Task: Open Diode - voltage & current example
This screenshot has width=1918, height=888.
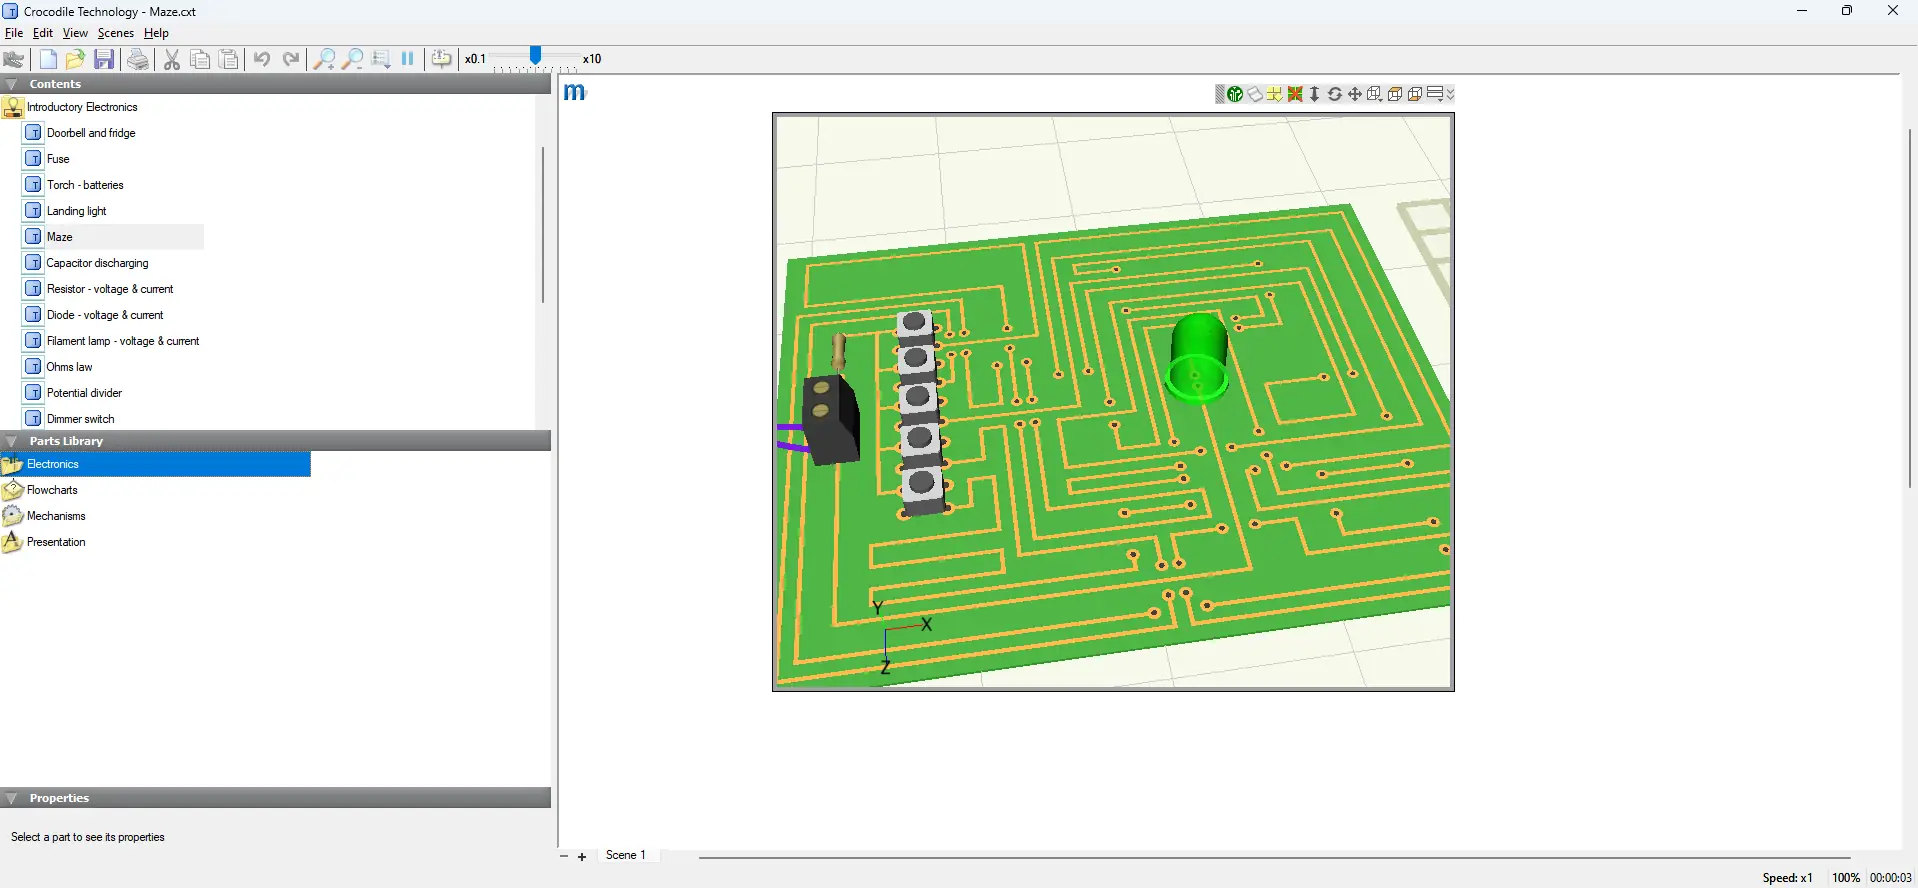Action: (x=94, y=315)
